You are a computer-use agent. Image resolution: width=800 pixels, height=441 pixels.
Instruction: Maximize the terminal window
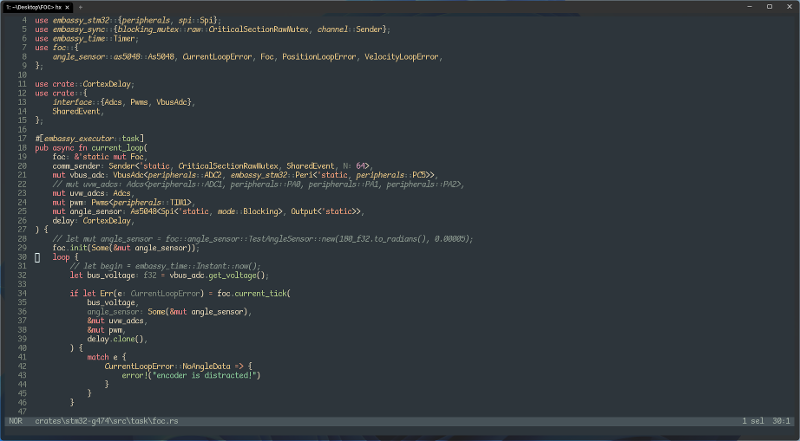(769, 7)
